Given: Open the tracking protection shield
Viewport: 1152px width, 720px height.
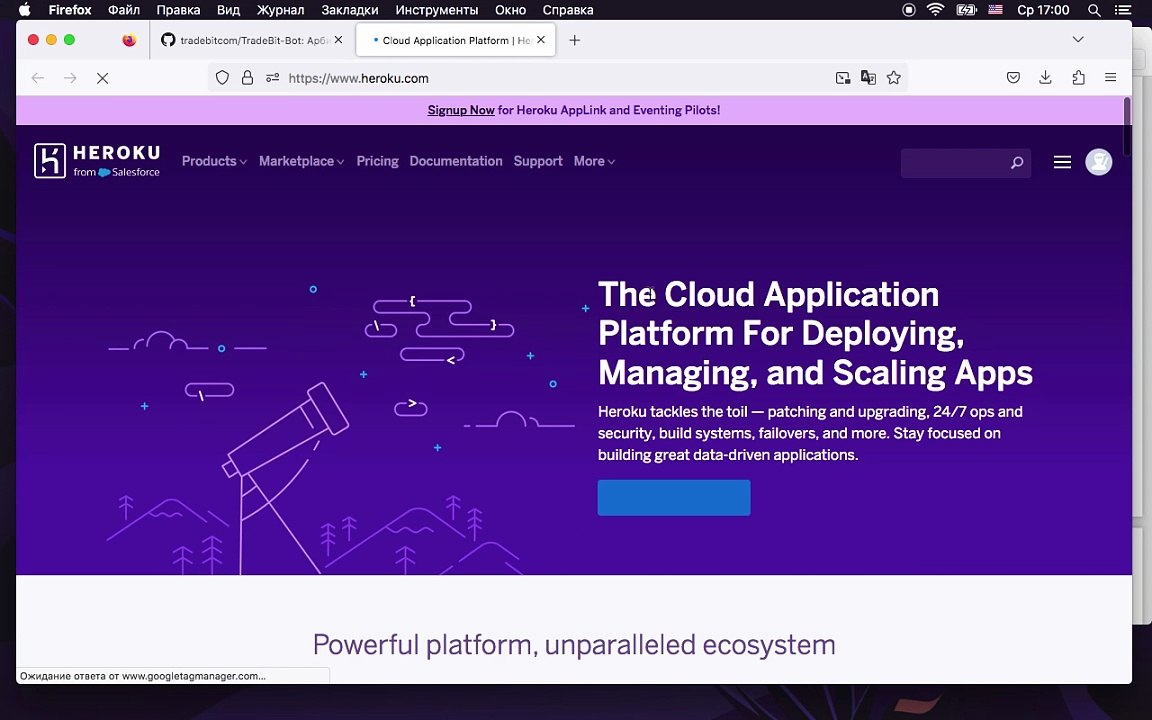Looking at the screenshot, I should click(x=223, y=78).
